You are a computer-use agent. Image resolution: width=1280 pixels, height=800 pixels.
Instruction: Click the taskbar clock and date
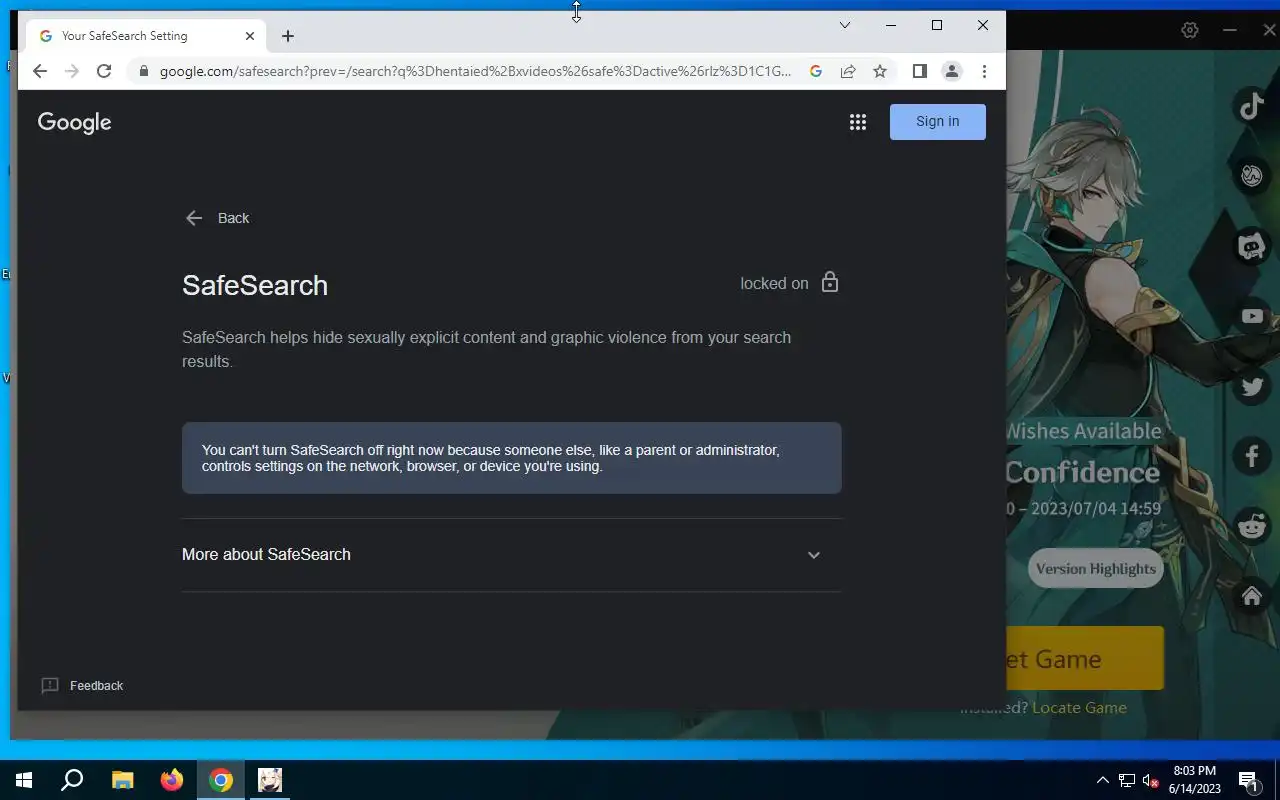(x=1195, y=780)
